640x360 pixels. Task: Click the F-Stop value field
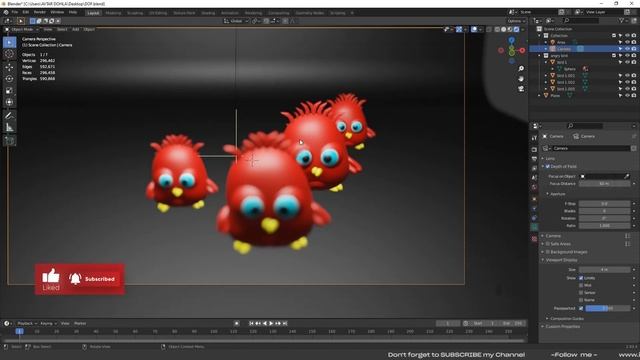604,203
